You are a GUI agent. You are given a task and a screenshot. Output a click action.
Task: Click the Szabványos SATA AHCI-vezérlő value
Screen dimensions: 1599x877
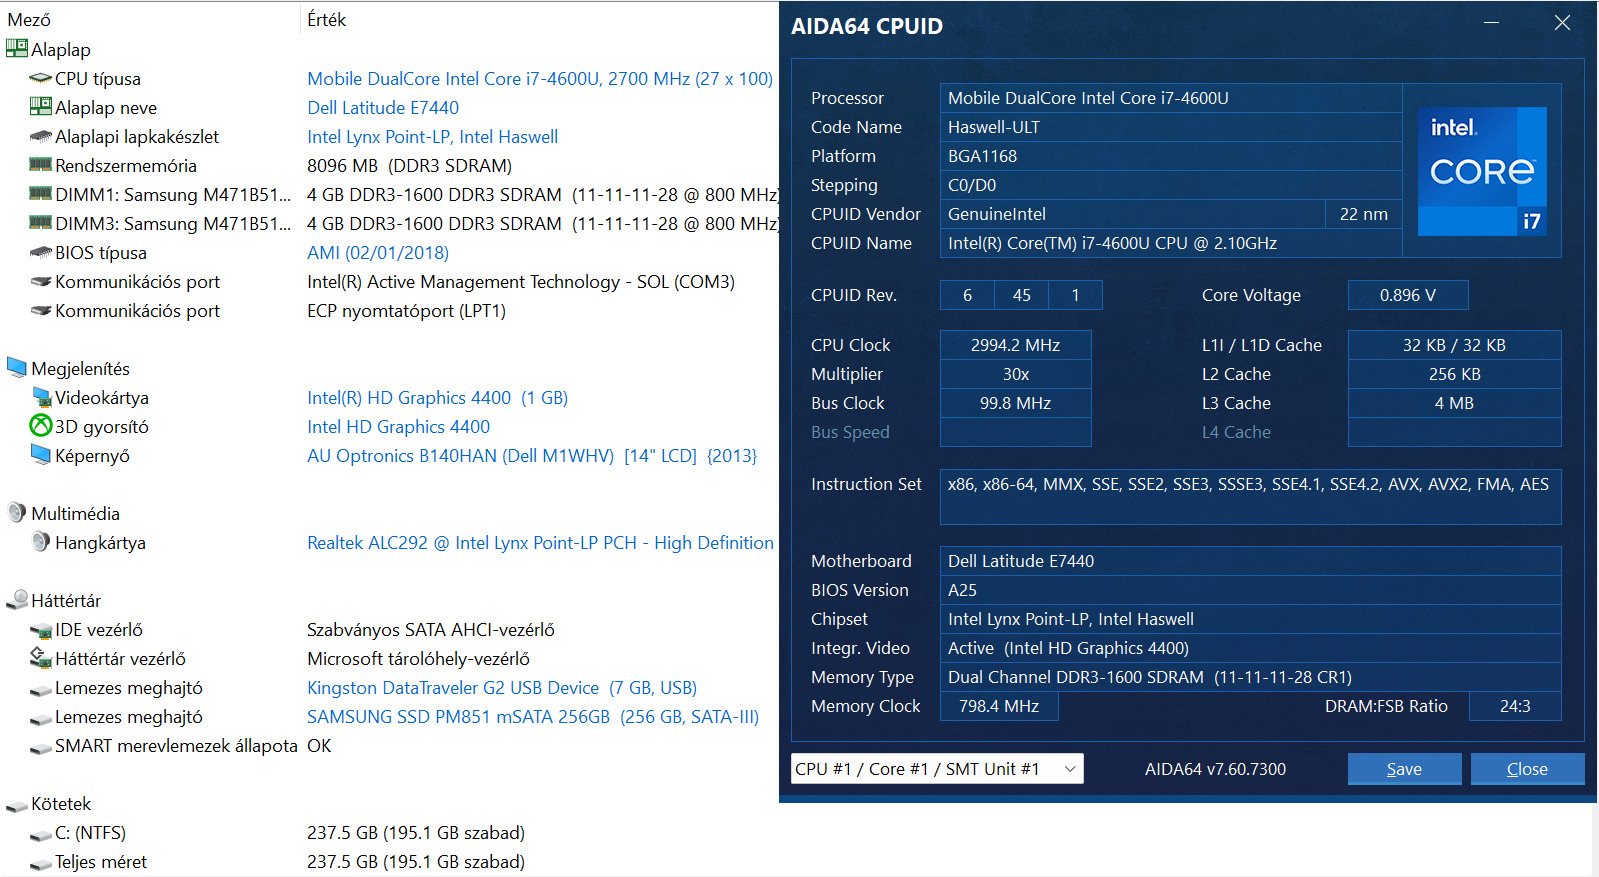(430, 629)
